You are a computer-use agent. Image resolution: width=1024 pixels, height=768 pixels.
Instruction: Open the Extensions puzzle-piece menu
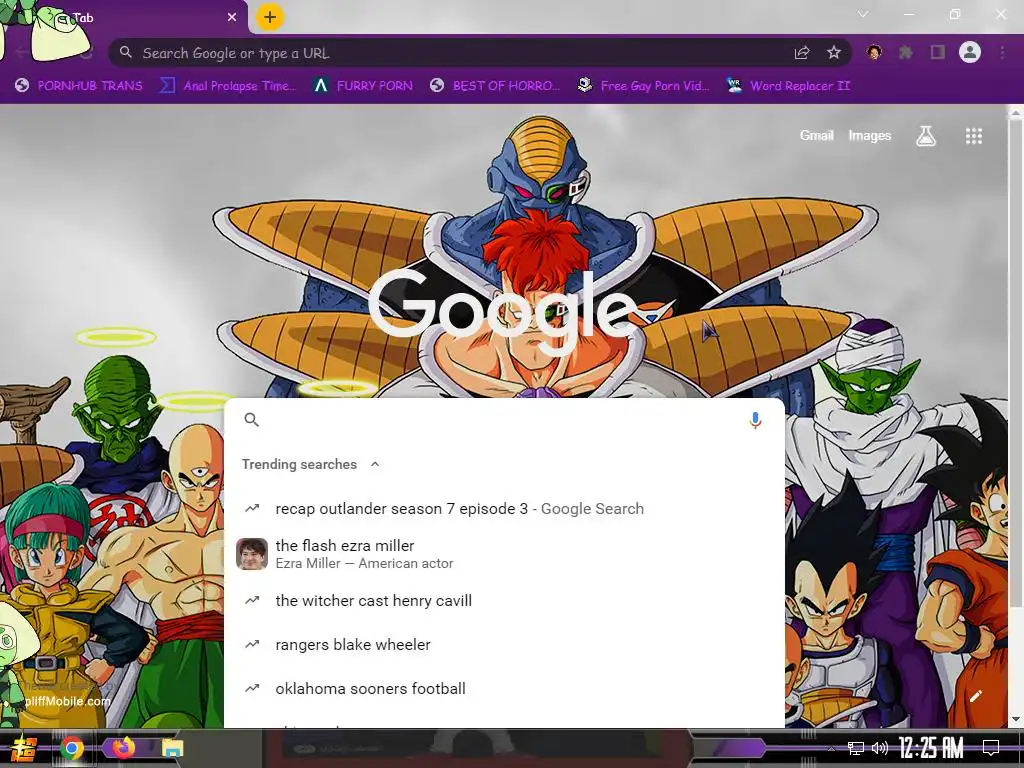coord(906,52)
